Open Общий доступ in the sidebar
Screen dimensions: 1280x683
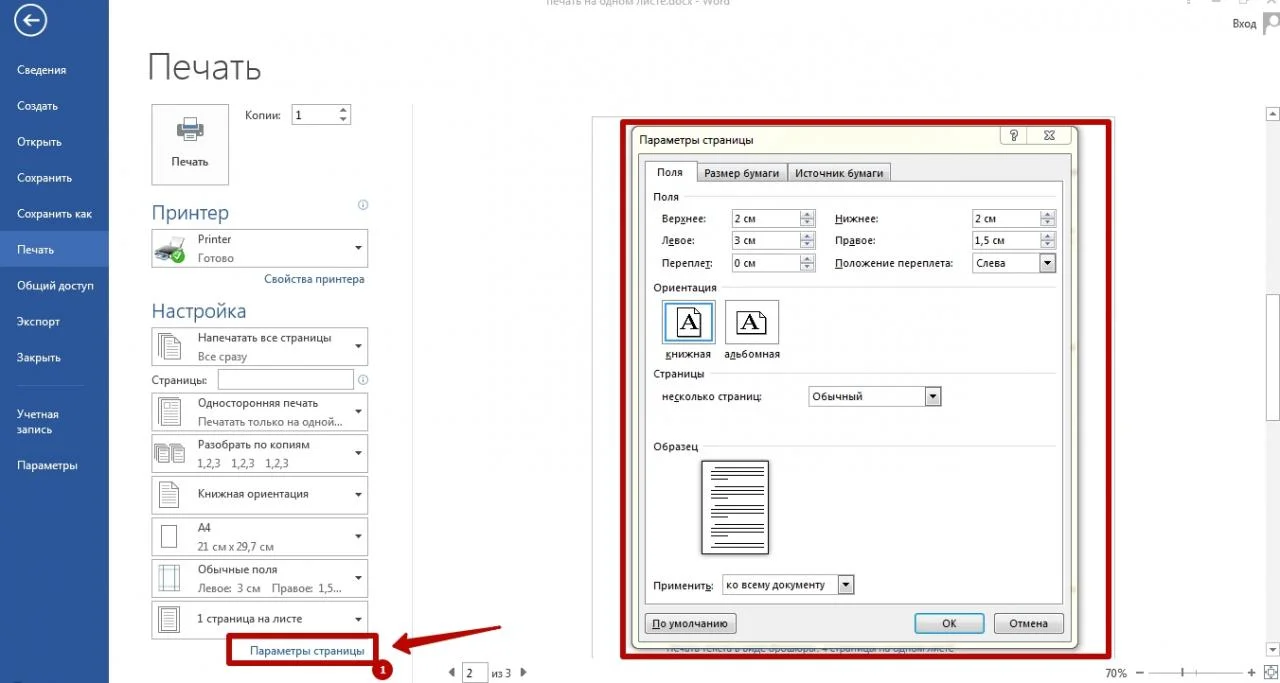tap(54, 286)
